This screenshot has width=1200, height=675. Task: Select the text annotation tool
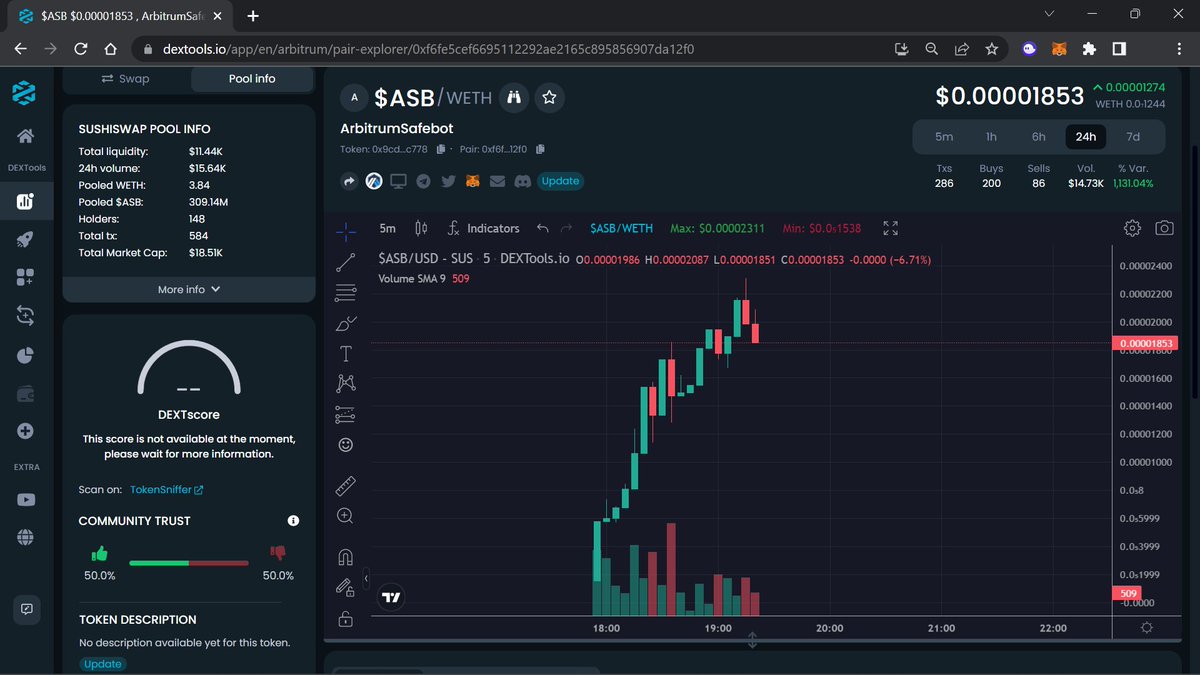pos(346,353)
